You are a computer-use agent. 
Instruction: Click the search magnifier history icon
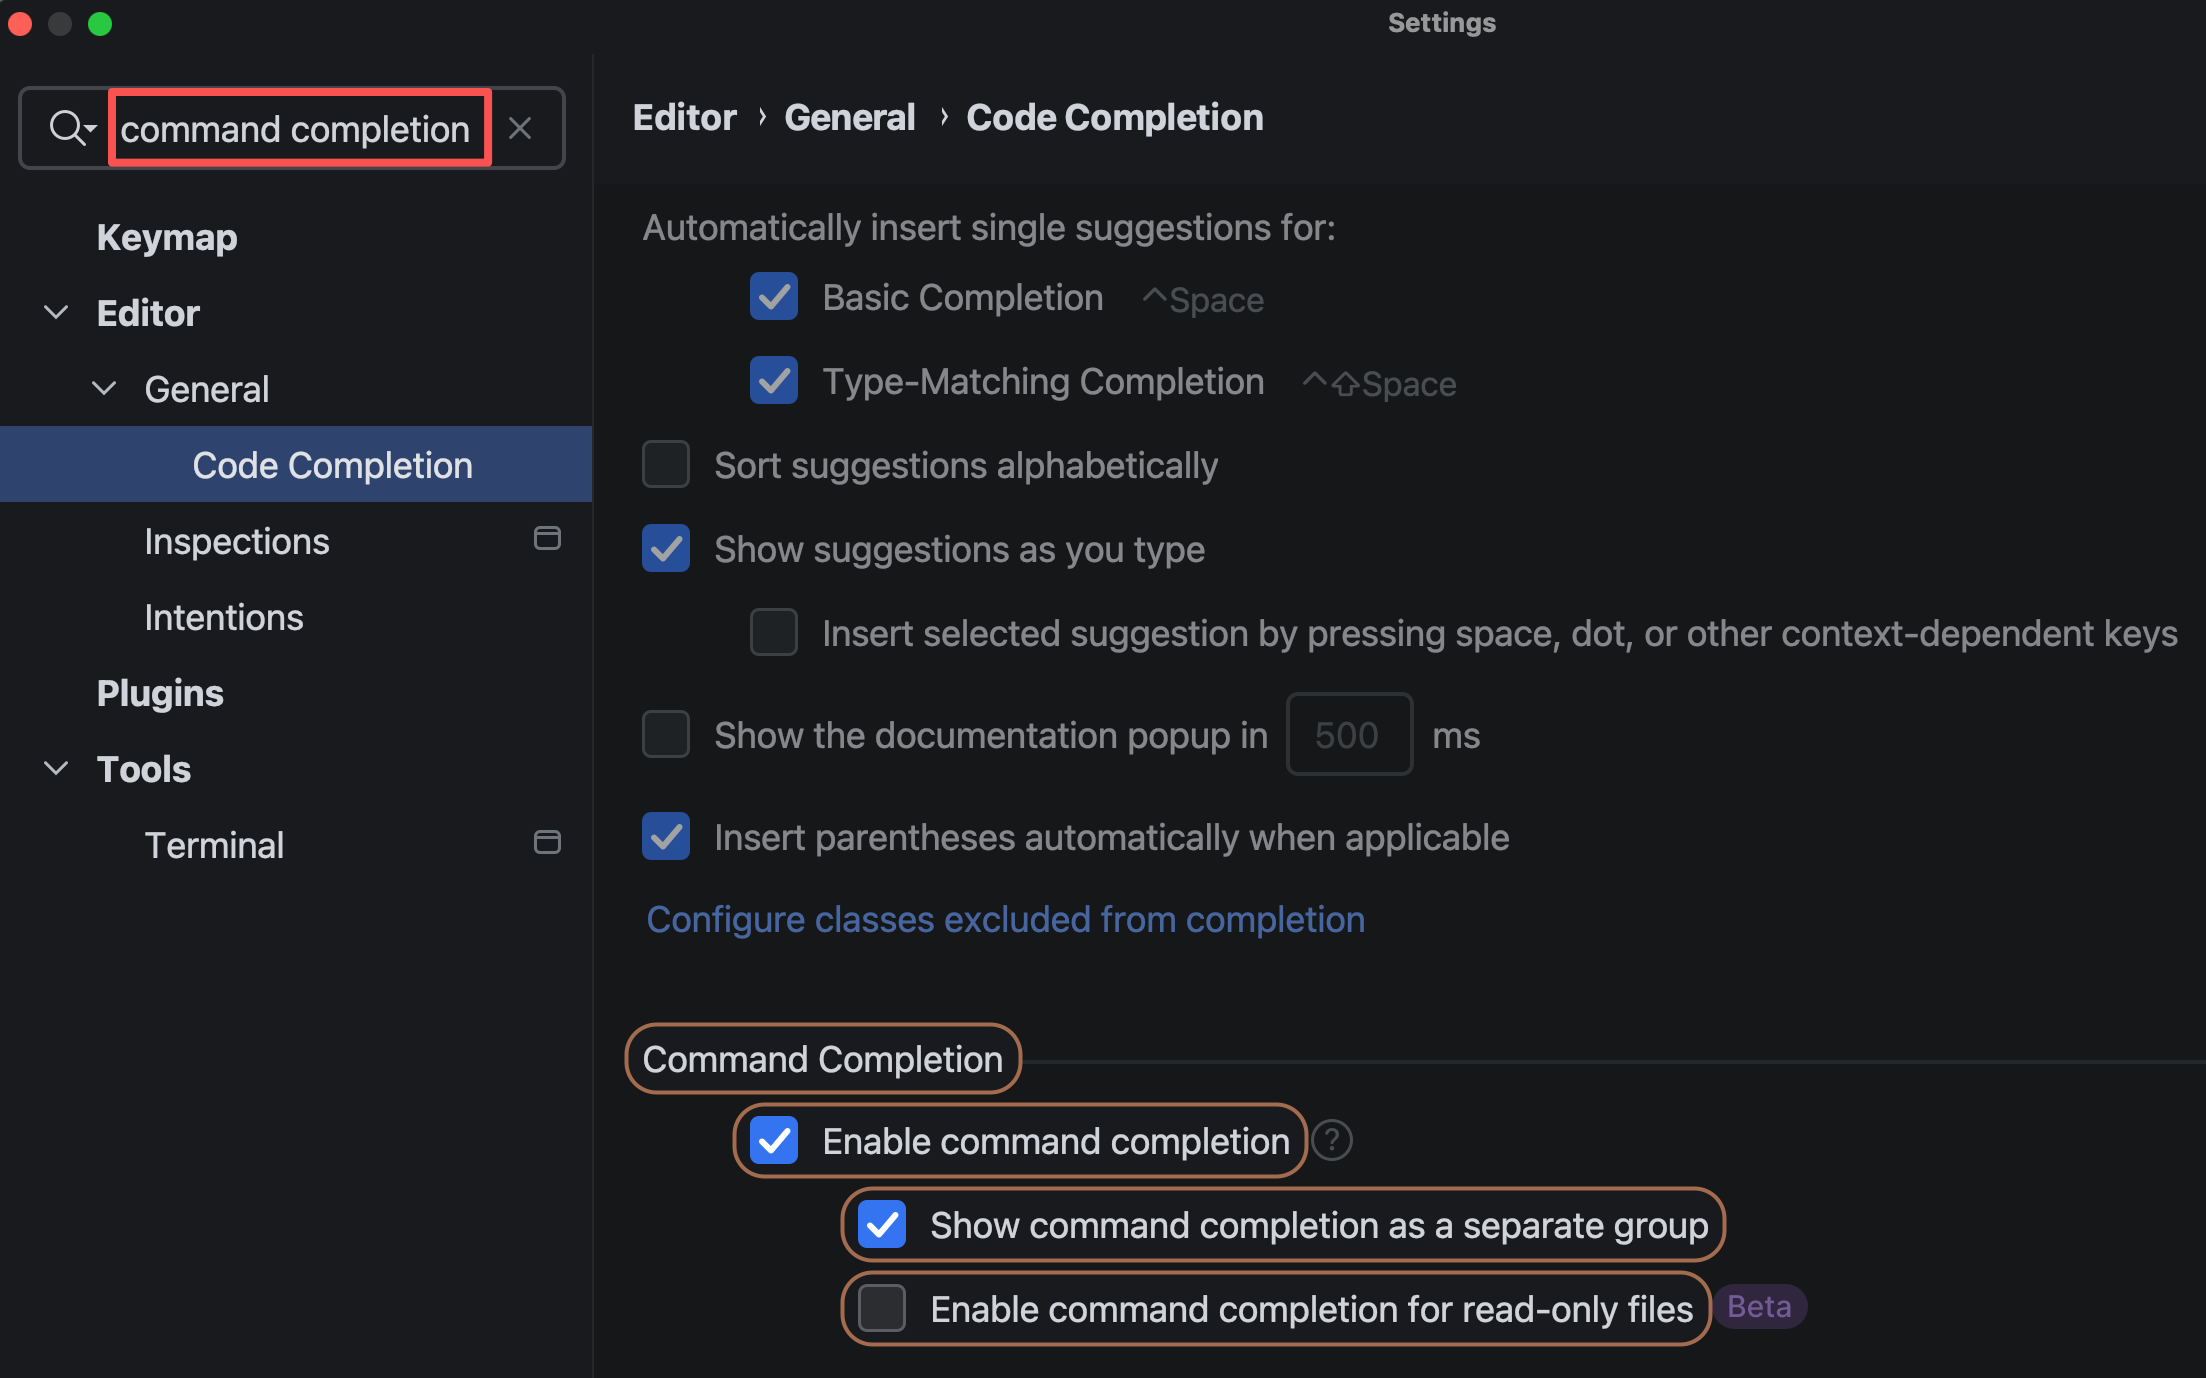(x=72, y=129)
